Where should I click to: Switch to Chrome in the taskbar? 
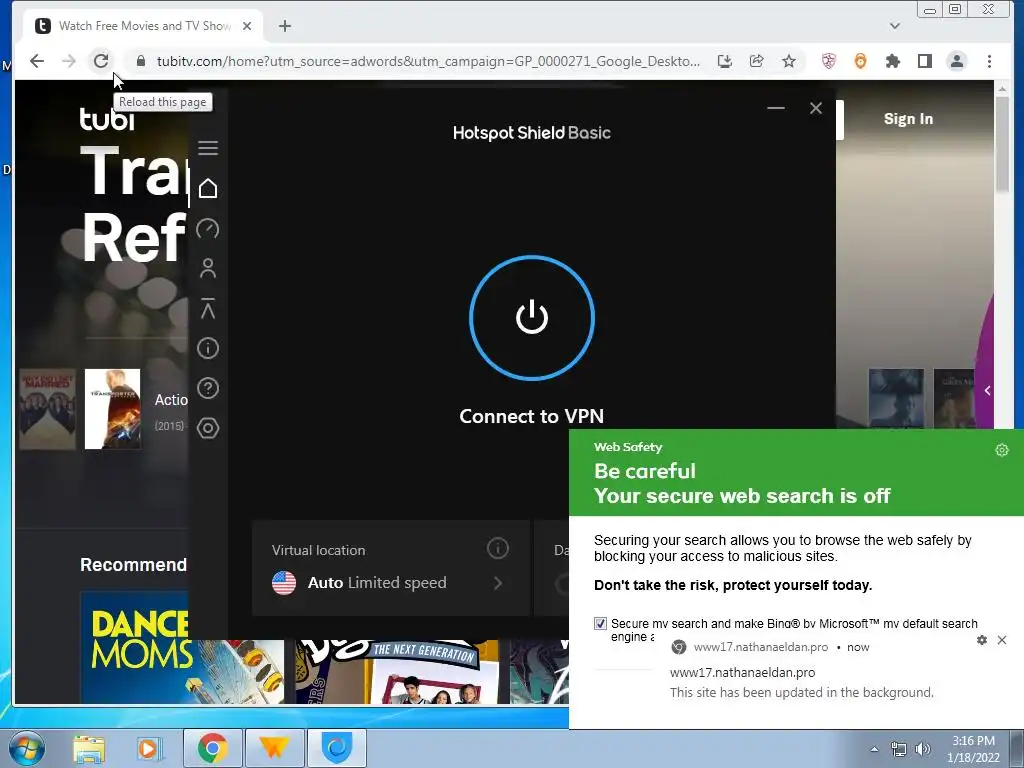click(212, 748)
